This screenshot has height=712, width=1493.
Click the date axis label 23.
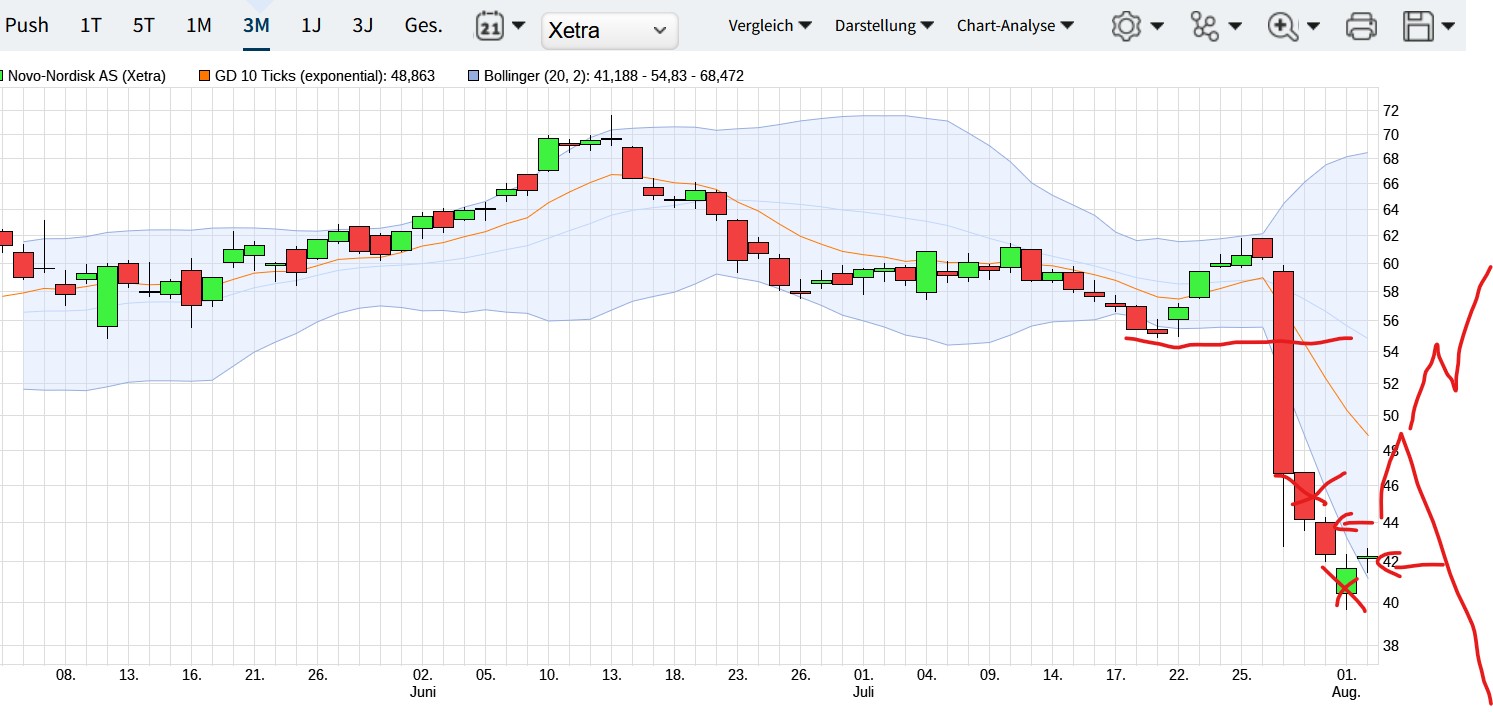pos(738,675)
